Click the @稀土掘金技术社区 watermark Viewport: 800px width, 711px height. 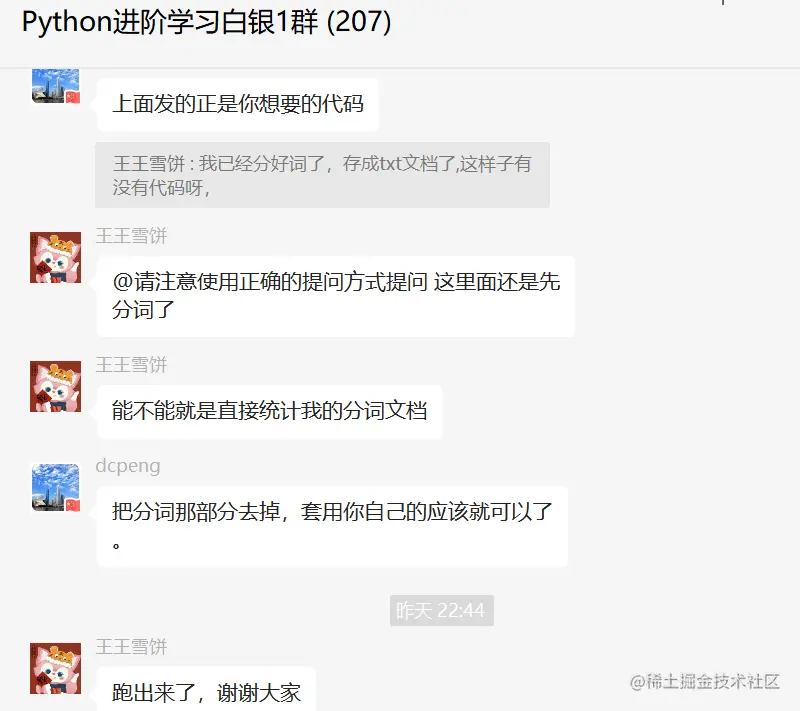click(705, 681)
